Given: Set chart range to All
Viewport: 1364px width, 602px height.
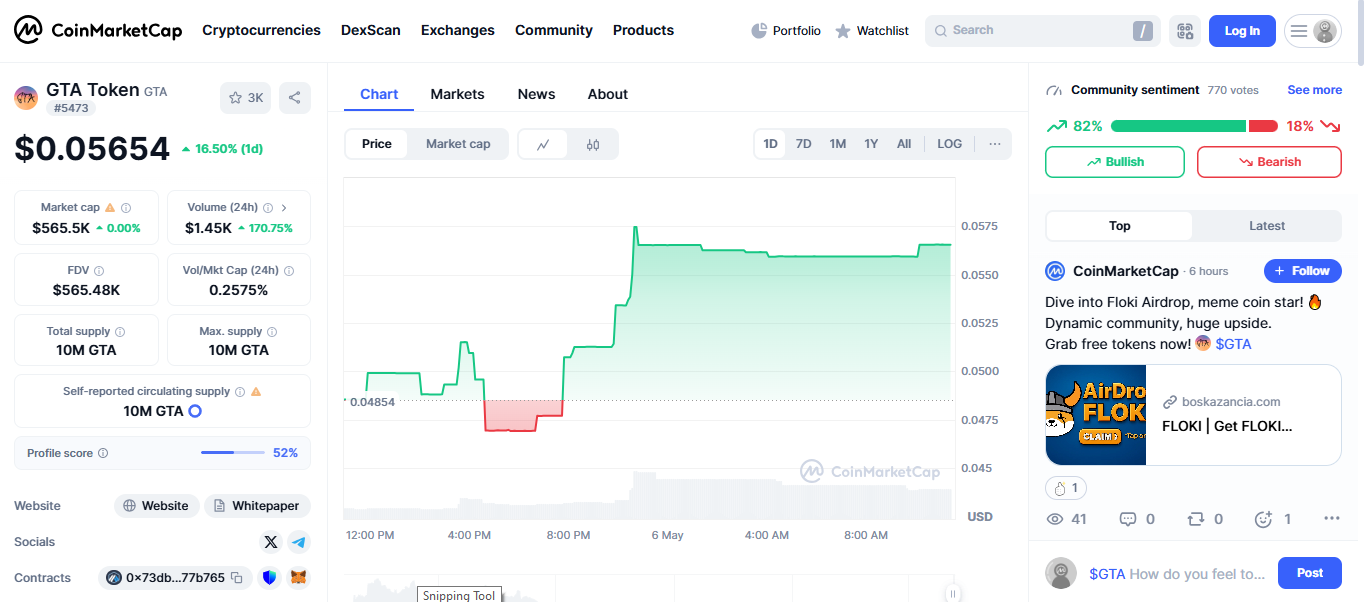Looking at the screenshot, I should coord(904,144).
